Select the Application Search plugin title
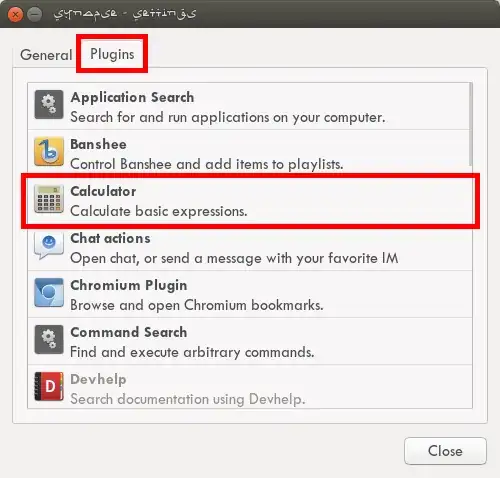Screen dimensions: 500x478 (132, 97)
